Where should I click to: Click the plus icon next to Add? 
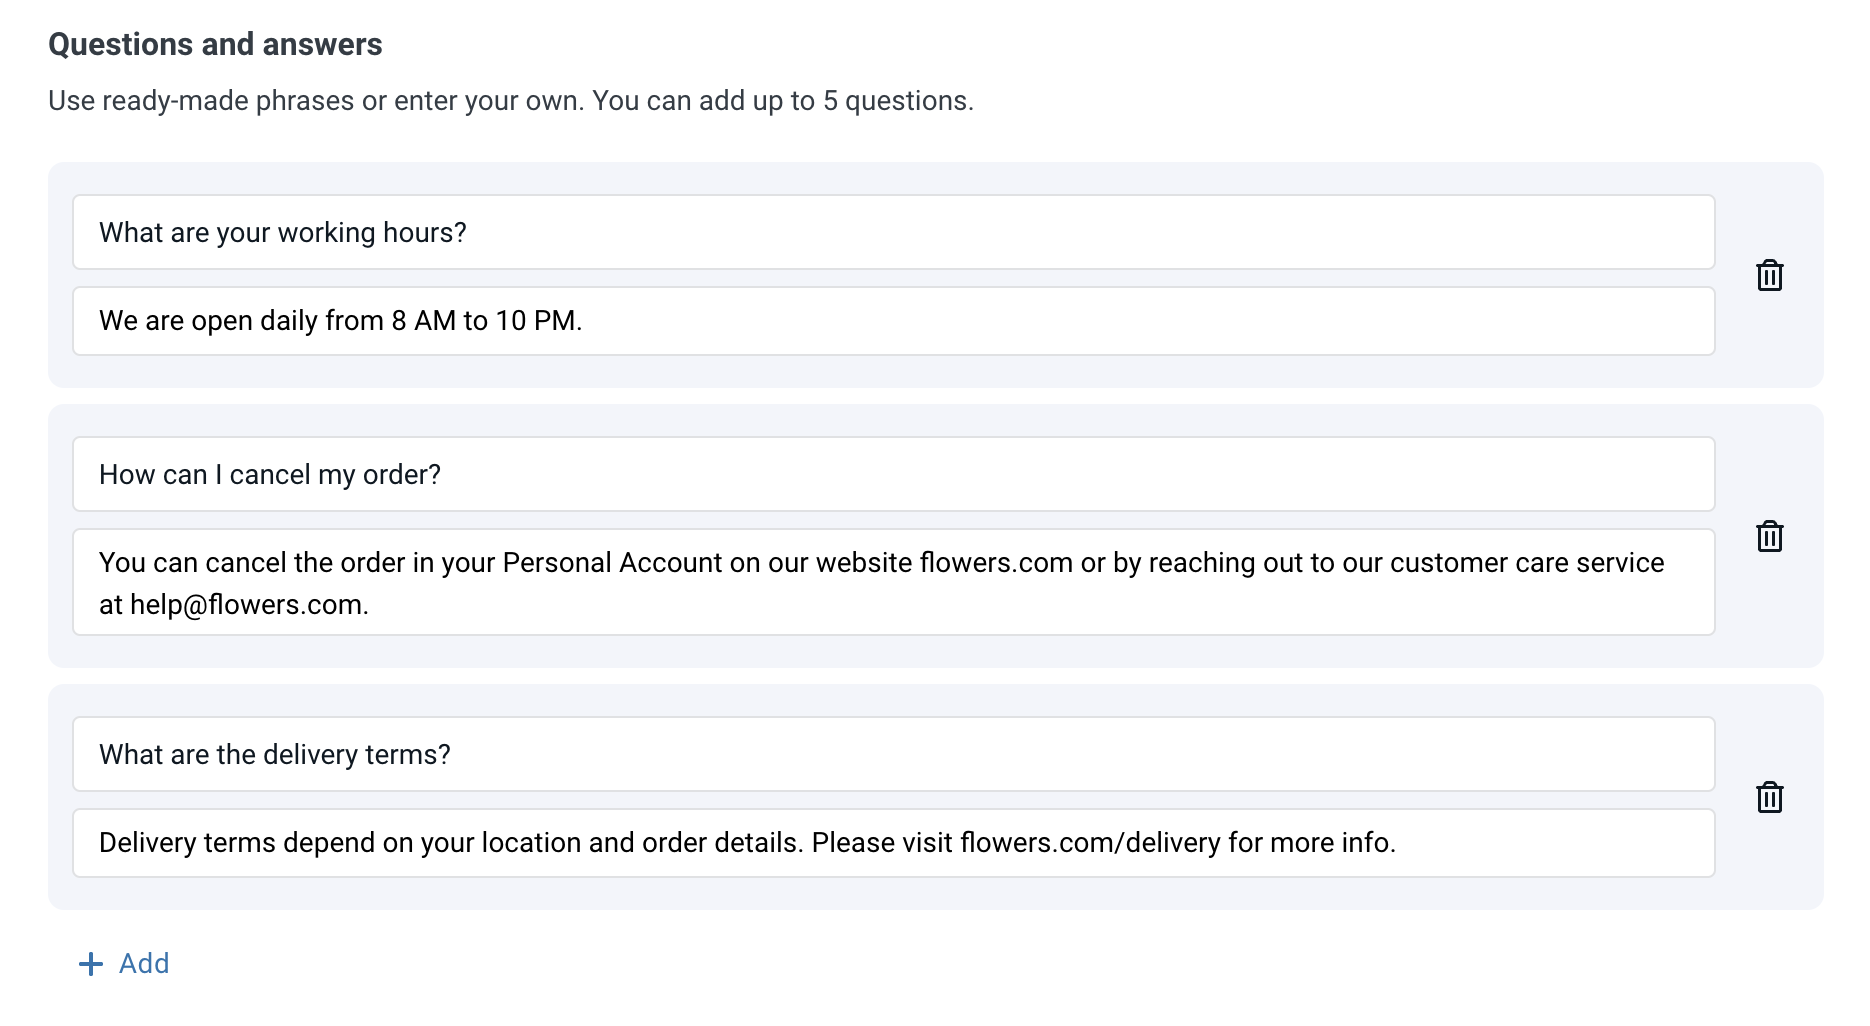(91, 963)
